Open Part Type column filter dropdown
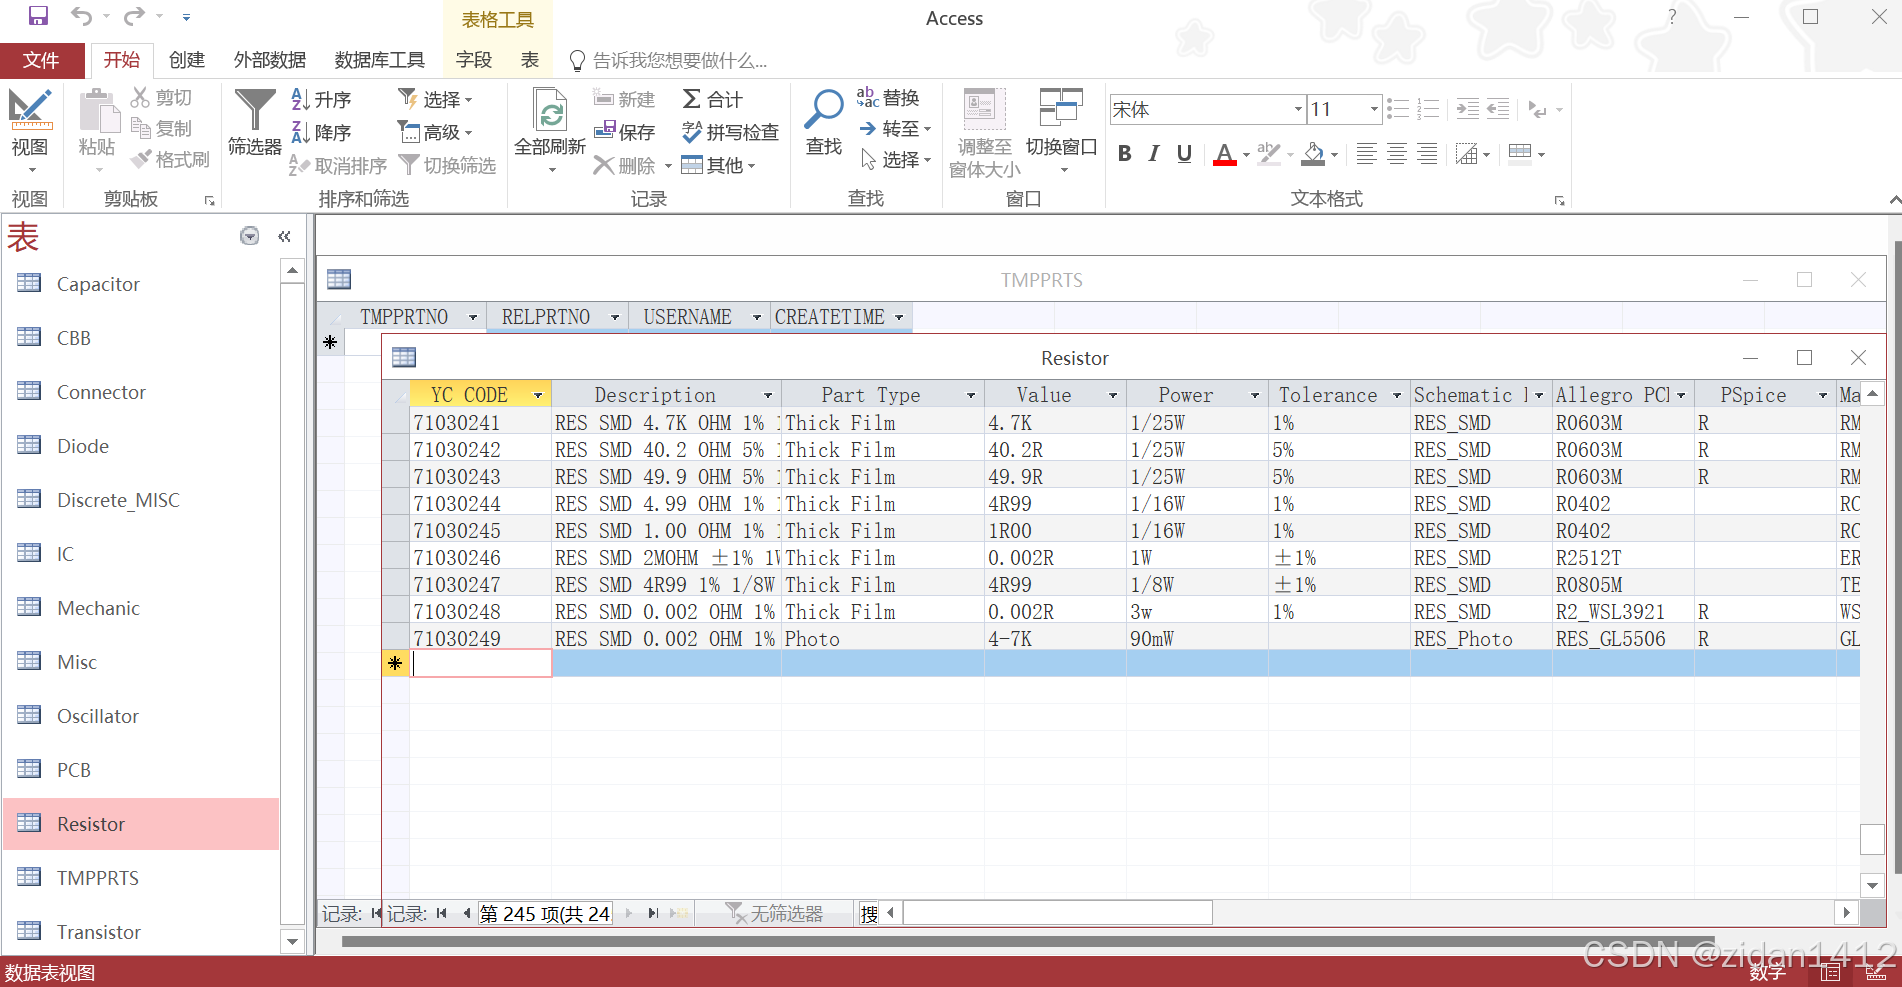Screen dimensions: 1902x987 (970, 395)
